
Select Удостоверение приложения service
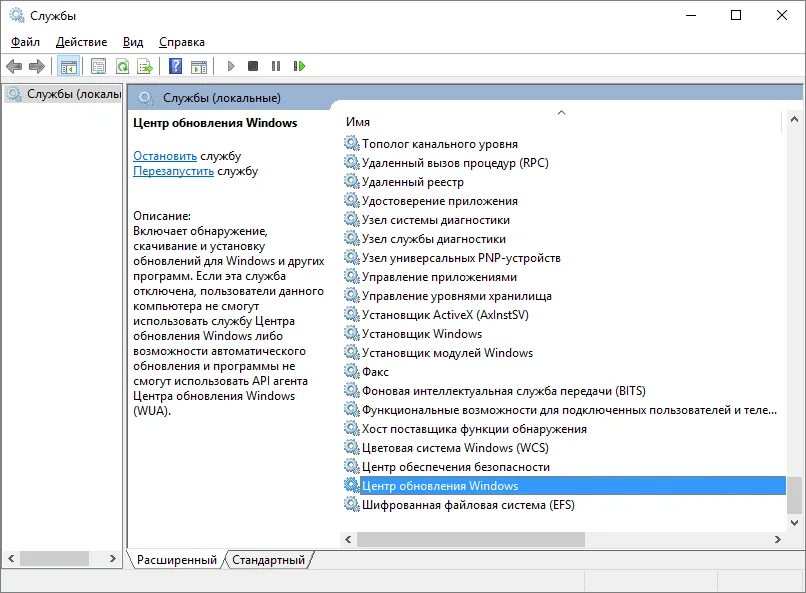click(439, 201)
